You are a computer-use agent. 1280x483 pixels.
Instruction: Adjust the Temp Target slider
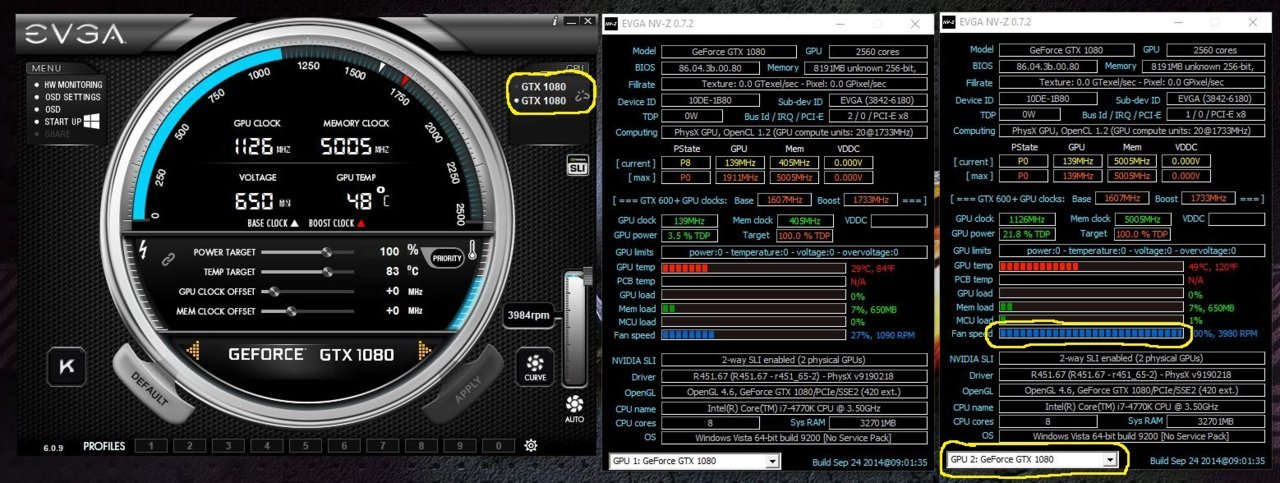point(307,271)
